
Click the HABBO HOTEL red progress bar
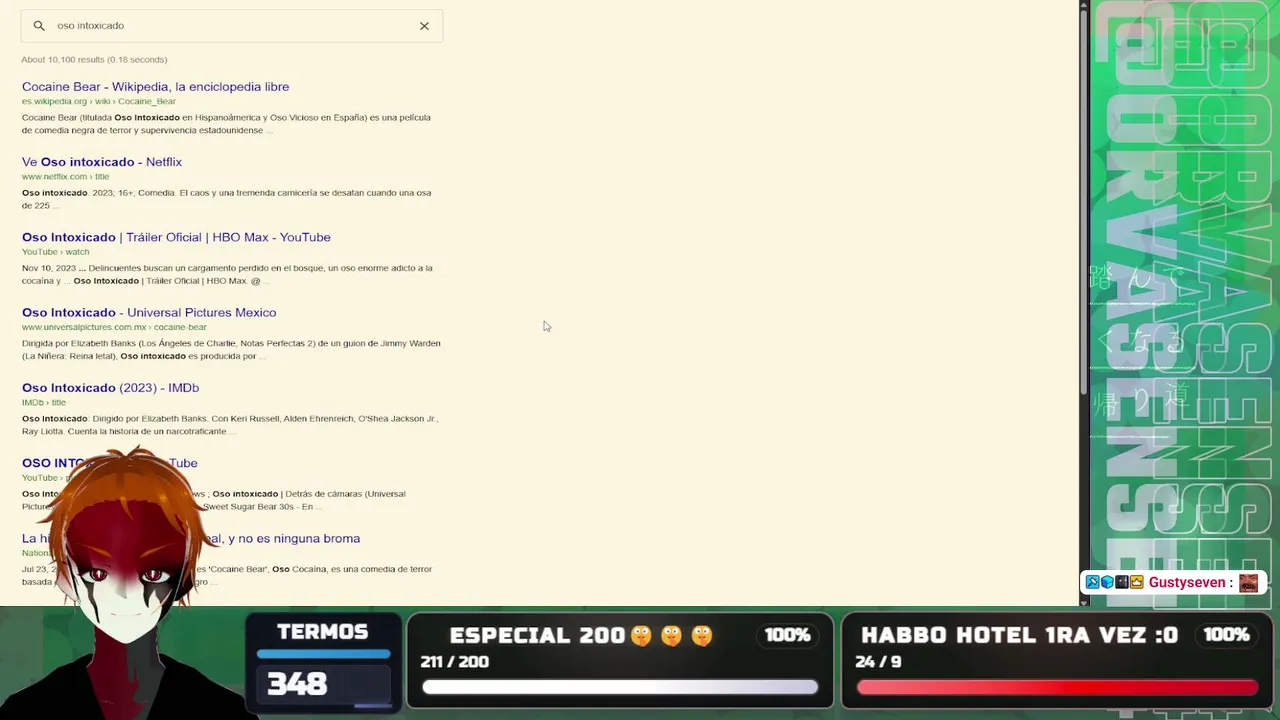point(1057,687)
